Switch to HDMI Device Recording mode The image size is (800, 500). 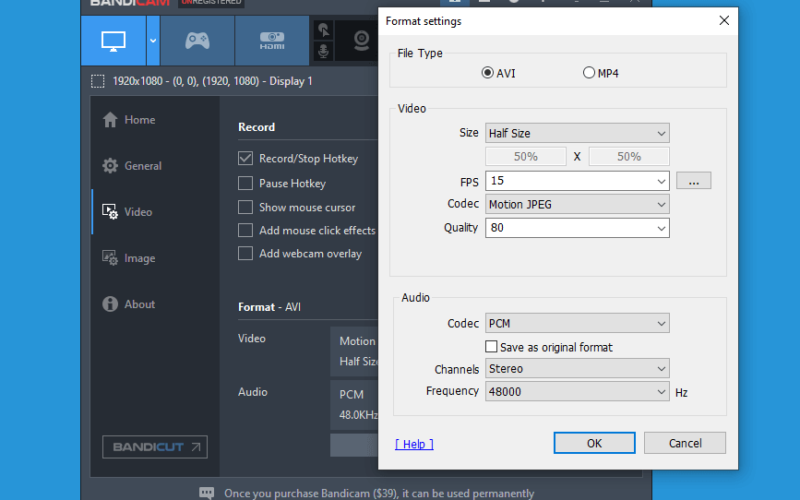[272, 41]
